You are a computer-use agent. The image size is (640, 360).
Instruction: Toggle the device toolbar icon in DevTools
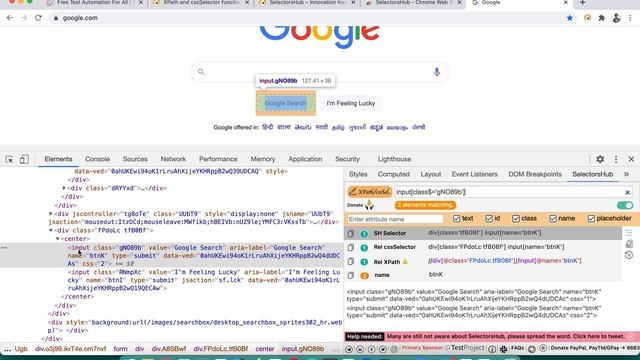point(24,159)
